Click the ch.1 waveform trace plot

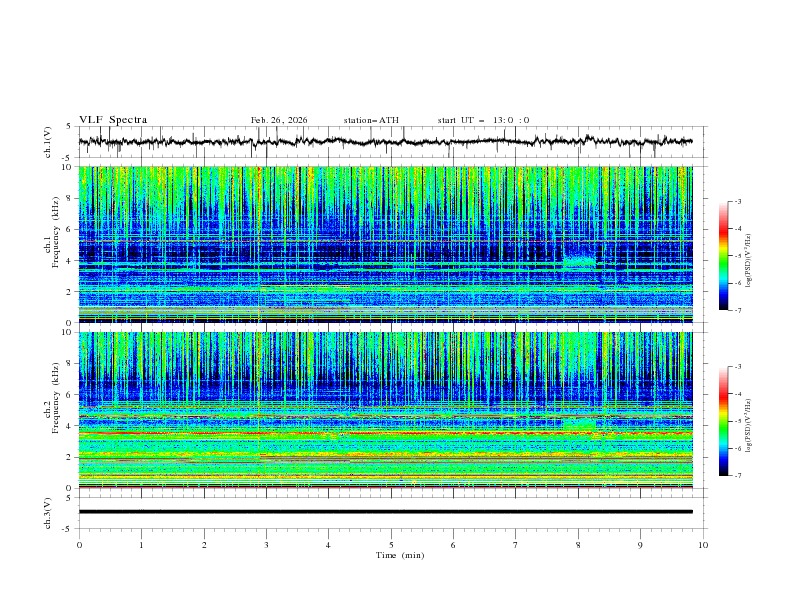pyautogui.click(x=385, y=142)
